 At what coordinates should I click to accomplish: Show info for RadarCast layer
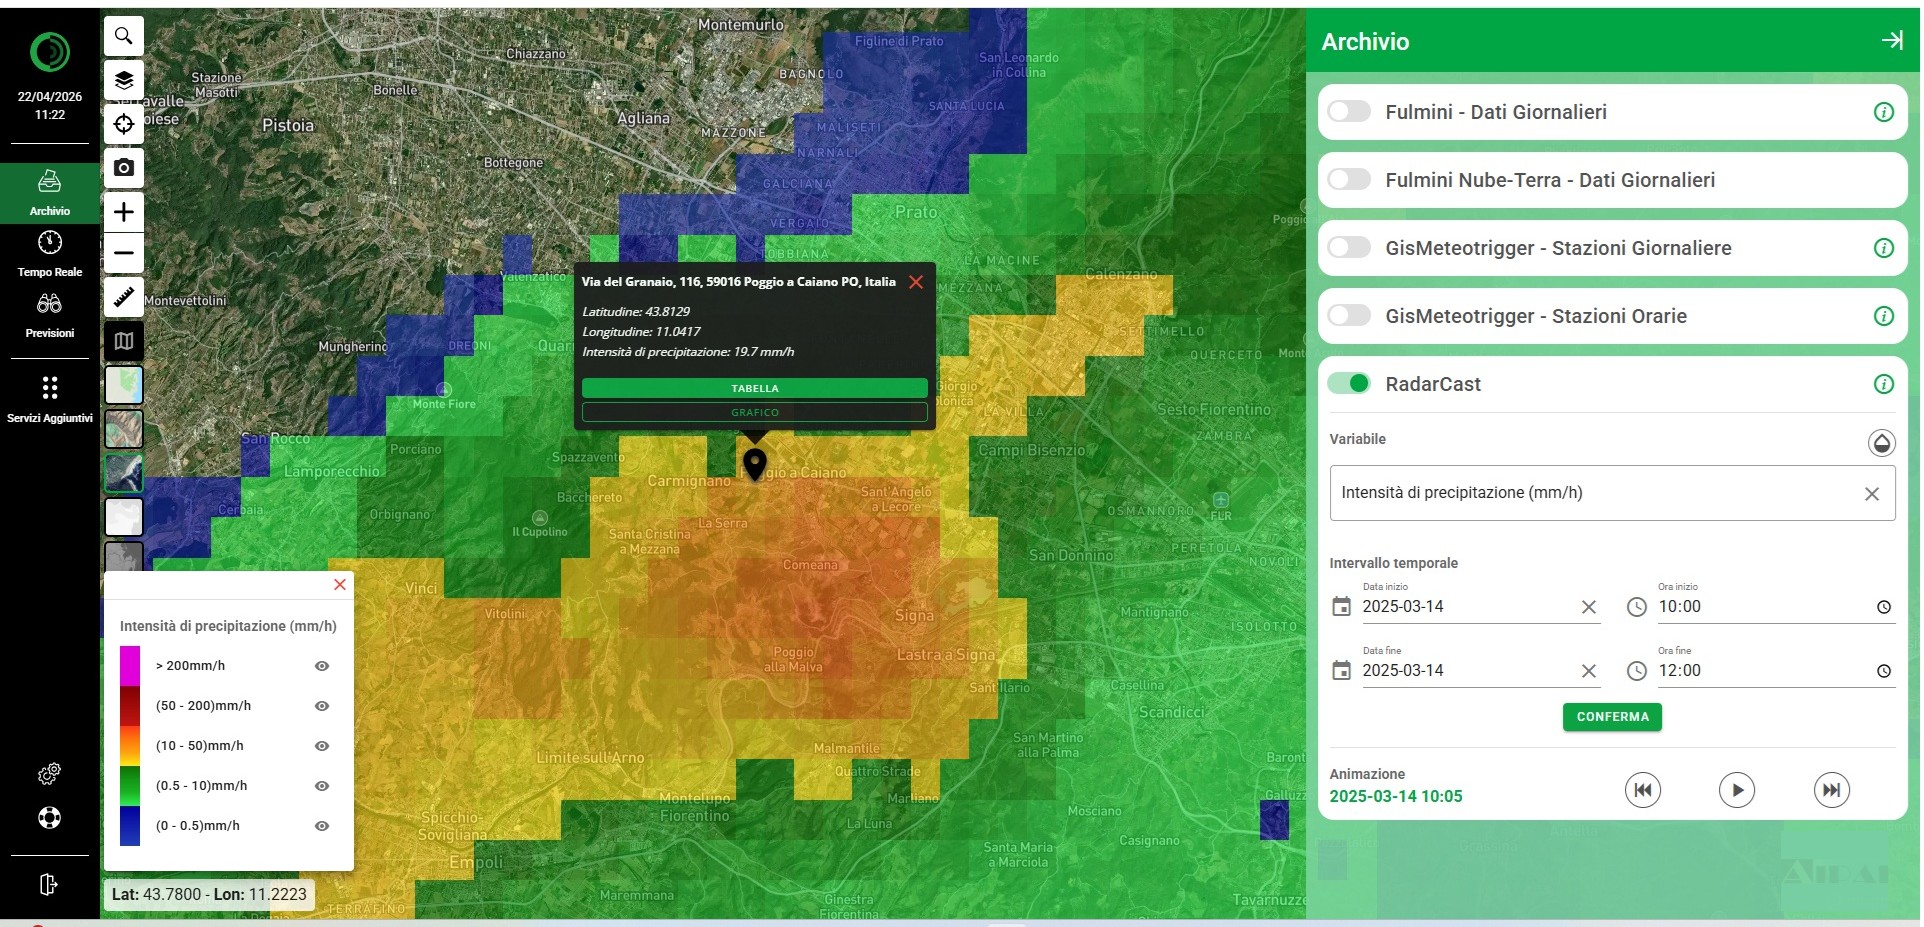point(1883,384)
